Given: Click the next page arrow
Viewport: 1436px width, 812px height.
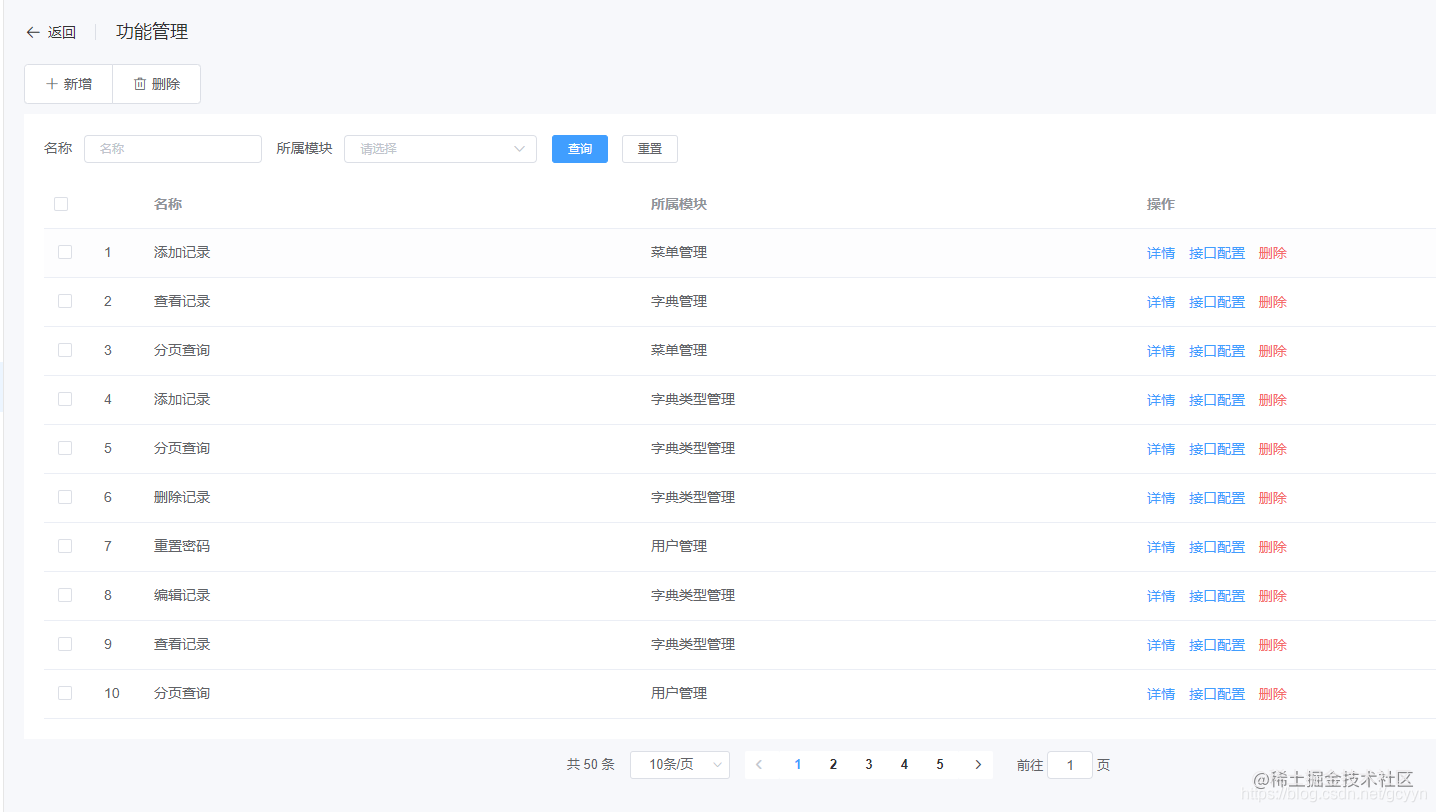Looking at the screenshot, I should coord(978,765).
